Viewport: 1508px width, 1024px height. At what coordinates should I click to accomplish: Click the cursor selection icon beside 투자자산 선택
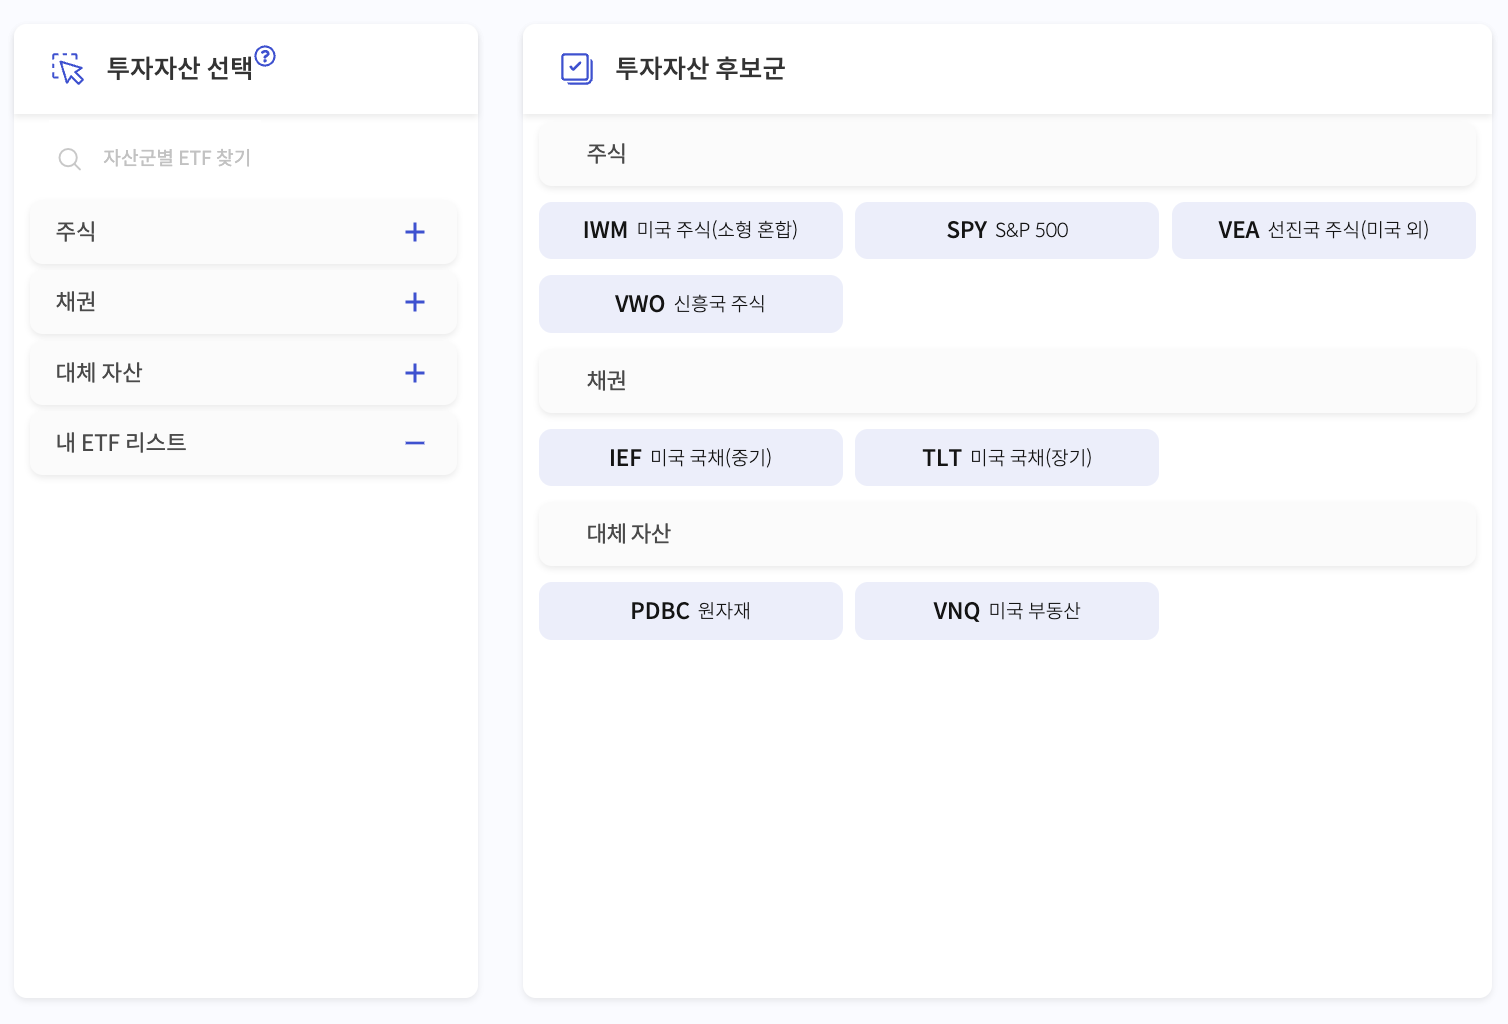[68, 69]
